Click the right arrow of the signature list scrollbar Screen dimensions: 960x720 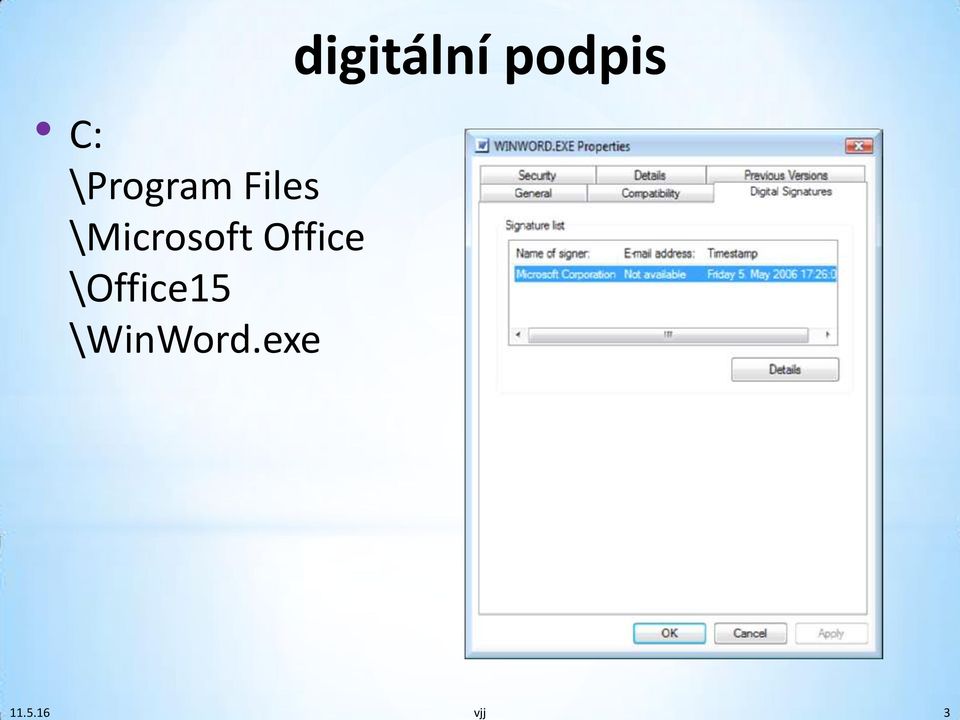coord(827,335)
